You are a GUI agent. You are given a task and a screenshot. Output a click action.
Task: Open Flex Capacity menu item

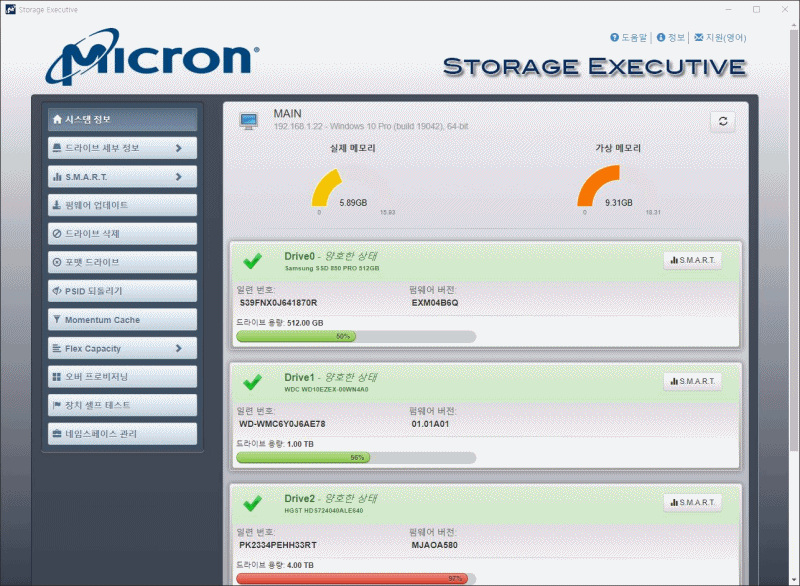coord(122,348)
